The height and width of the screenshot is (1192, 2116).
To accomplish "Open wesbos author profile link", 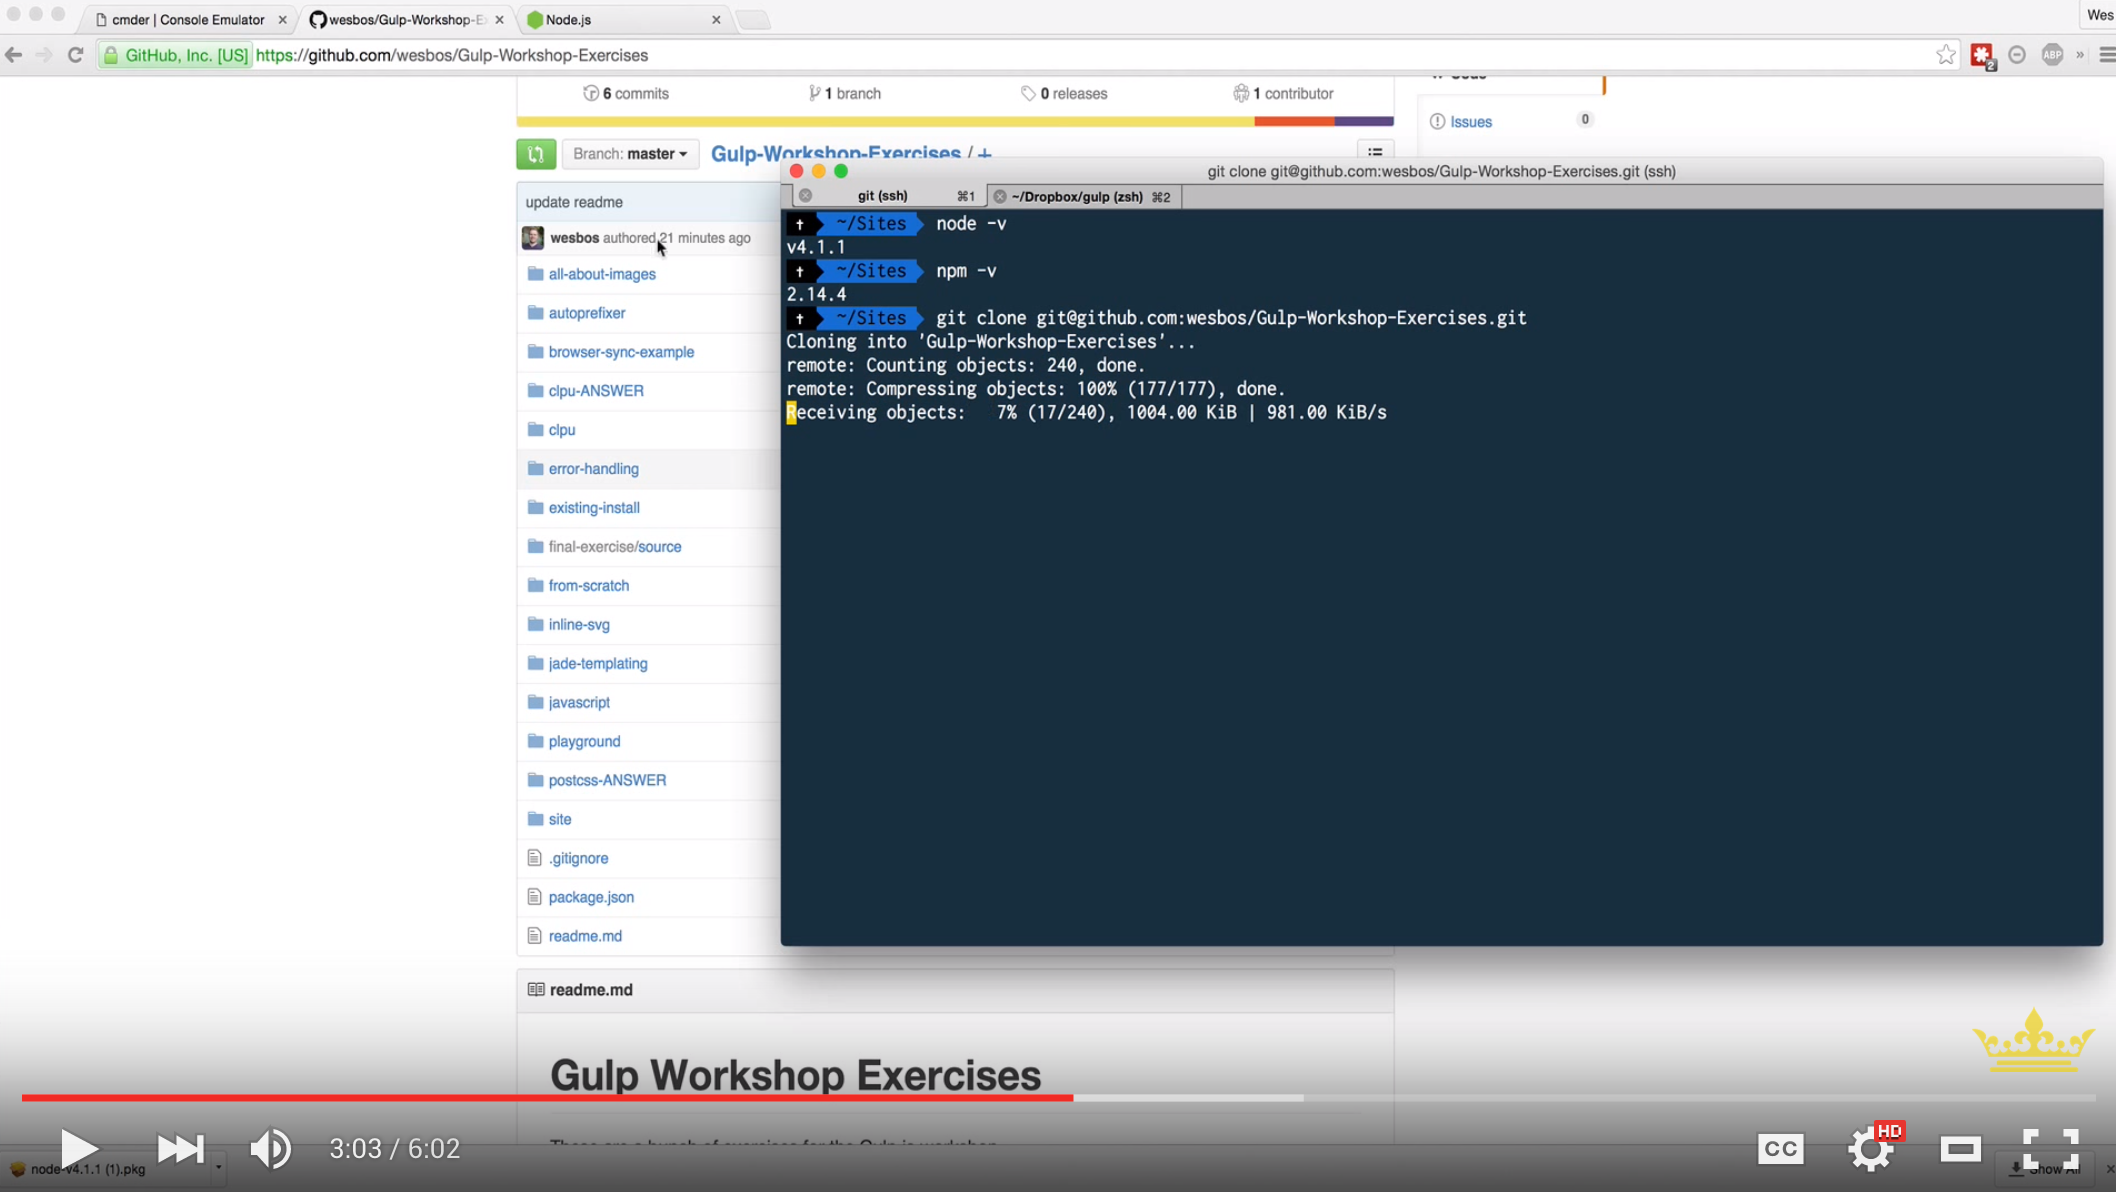I will [574, 238].
